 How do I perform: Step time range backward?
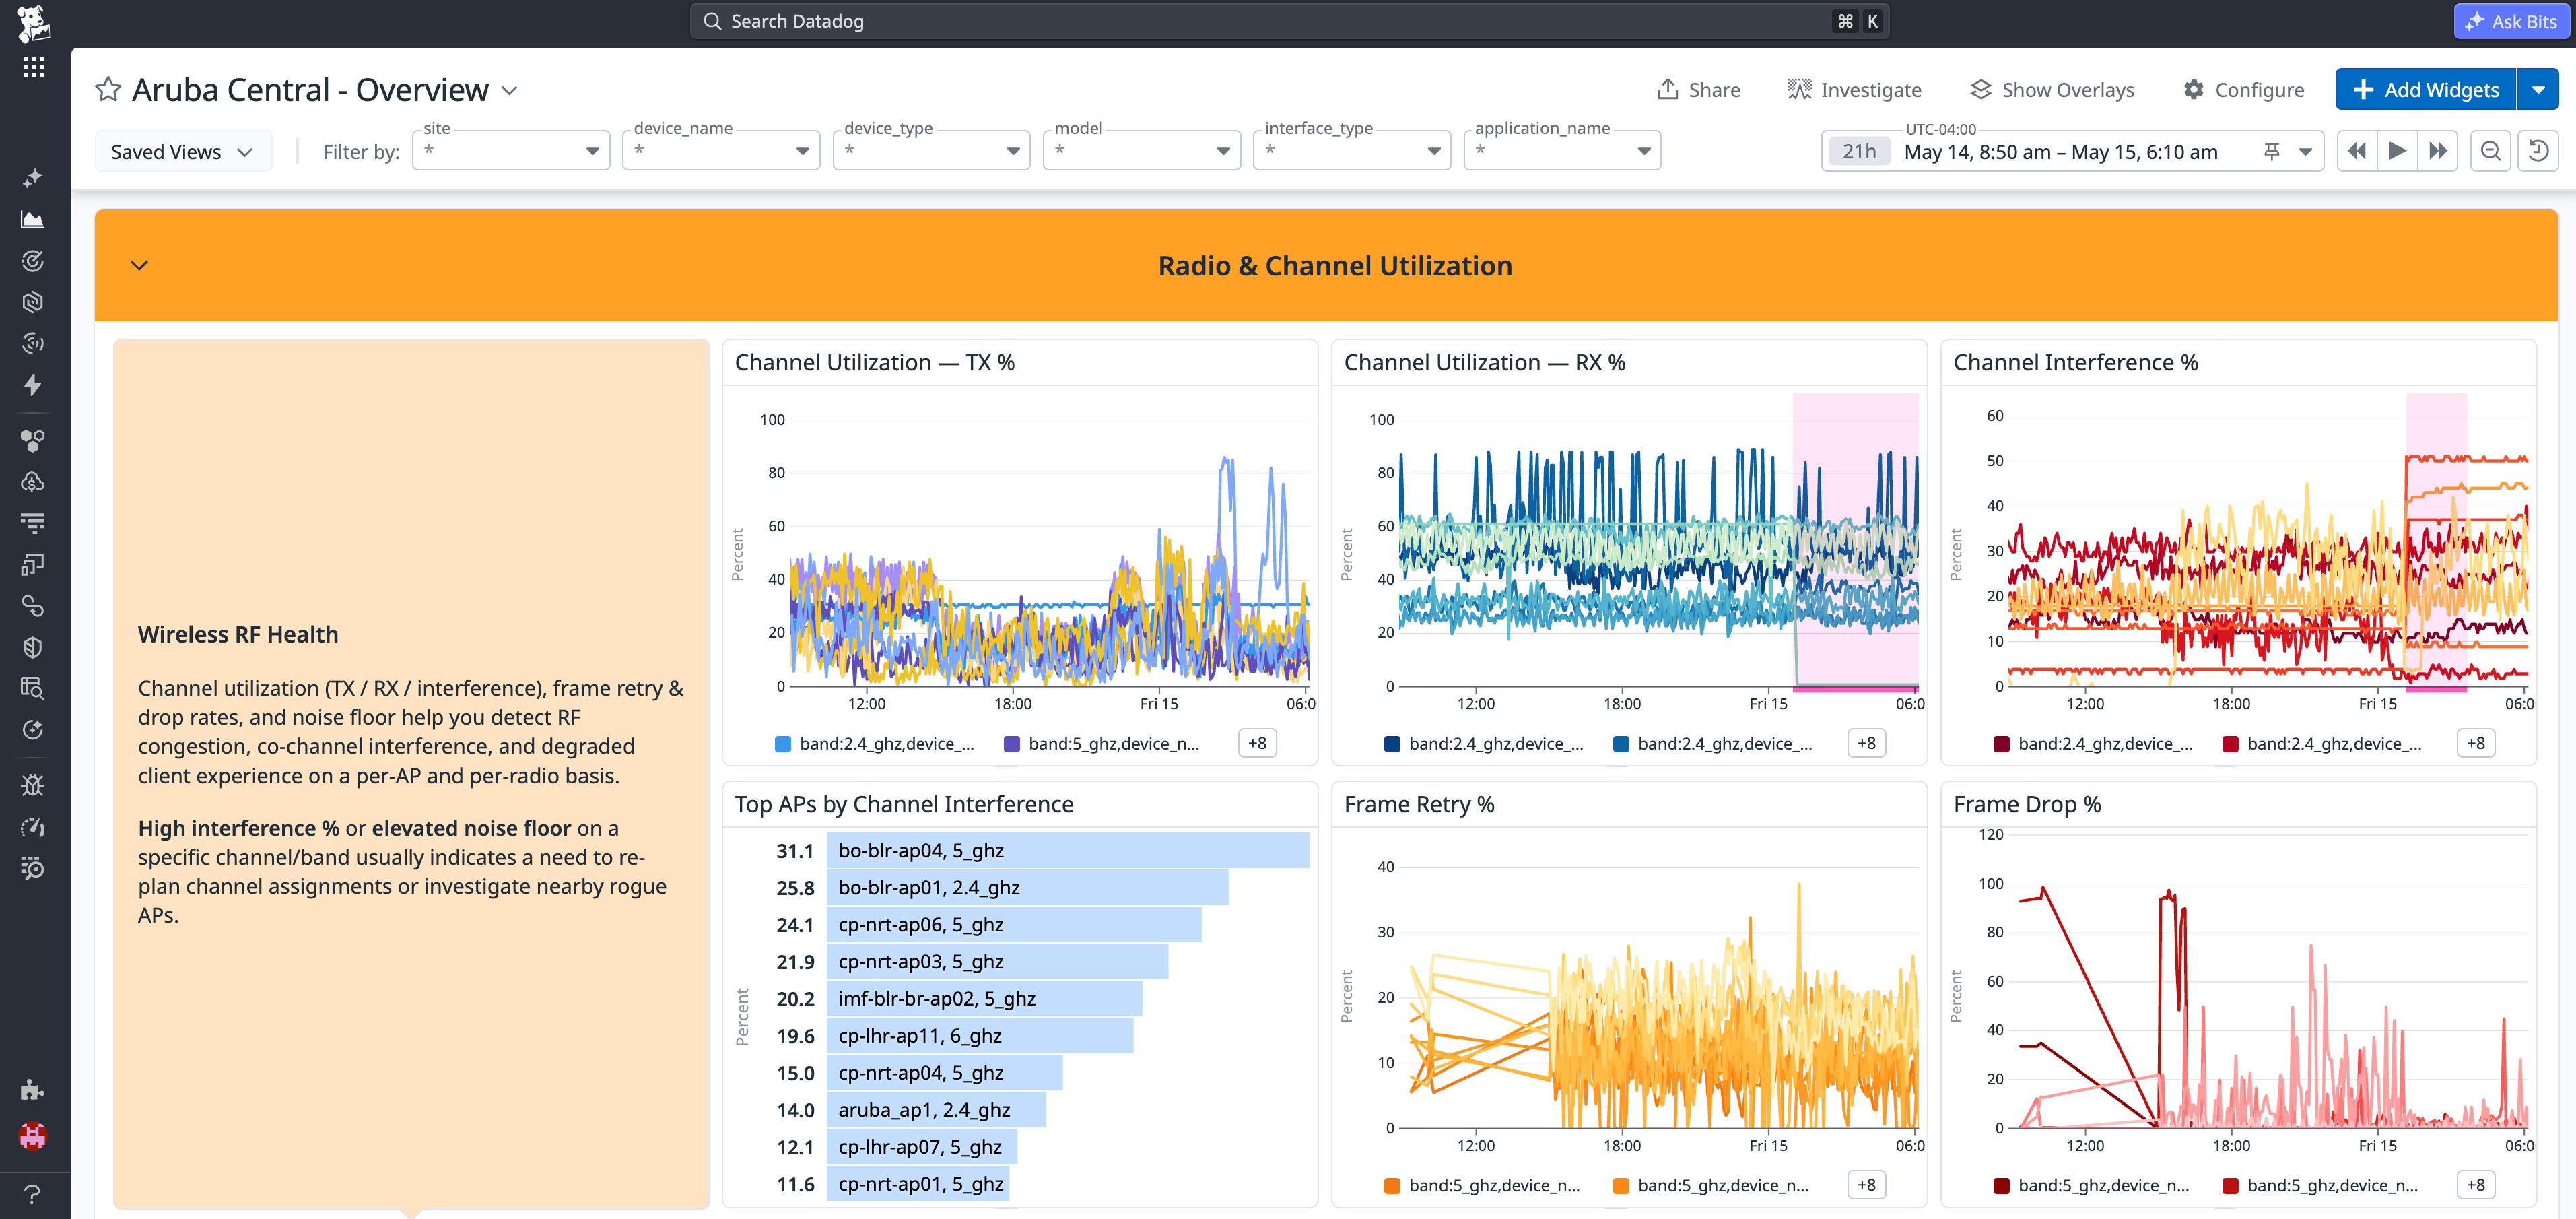click(2357, 151)
